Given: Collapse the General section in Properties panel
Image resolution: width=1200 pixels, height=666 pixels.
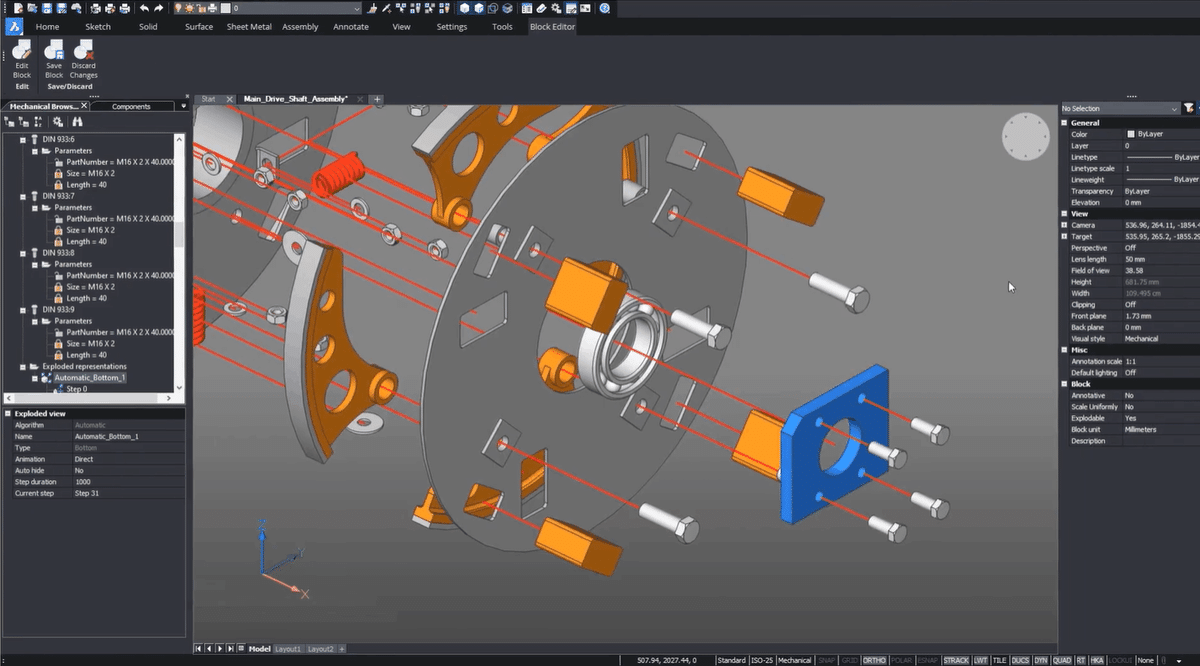Looking at the screenshot, I should tap(1065, 123).
